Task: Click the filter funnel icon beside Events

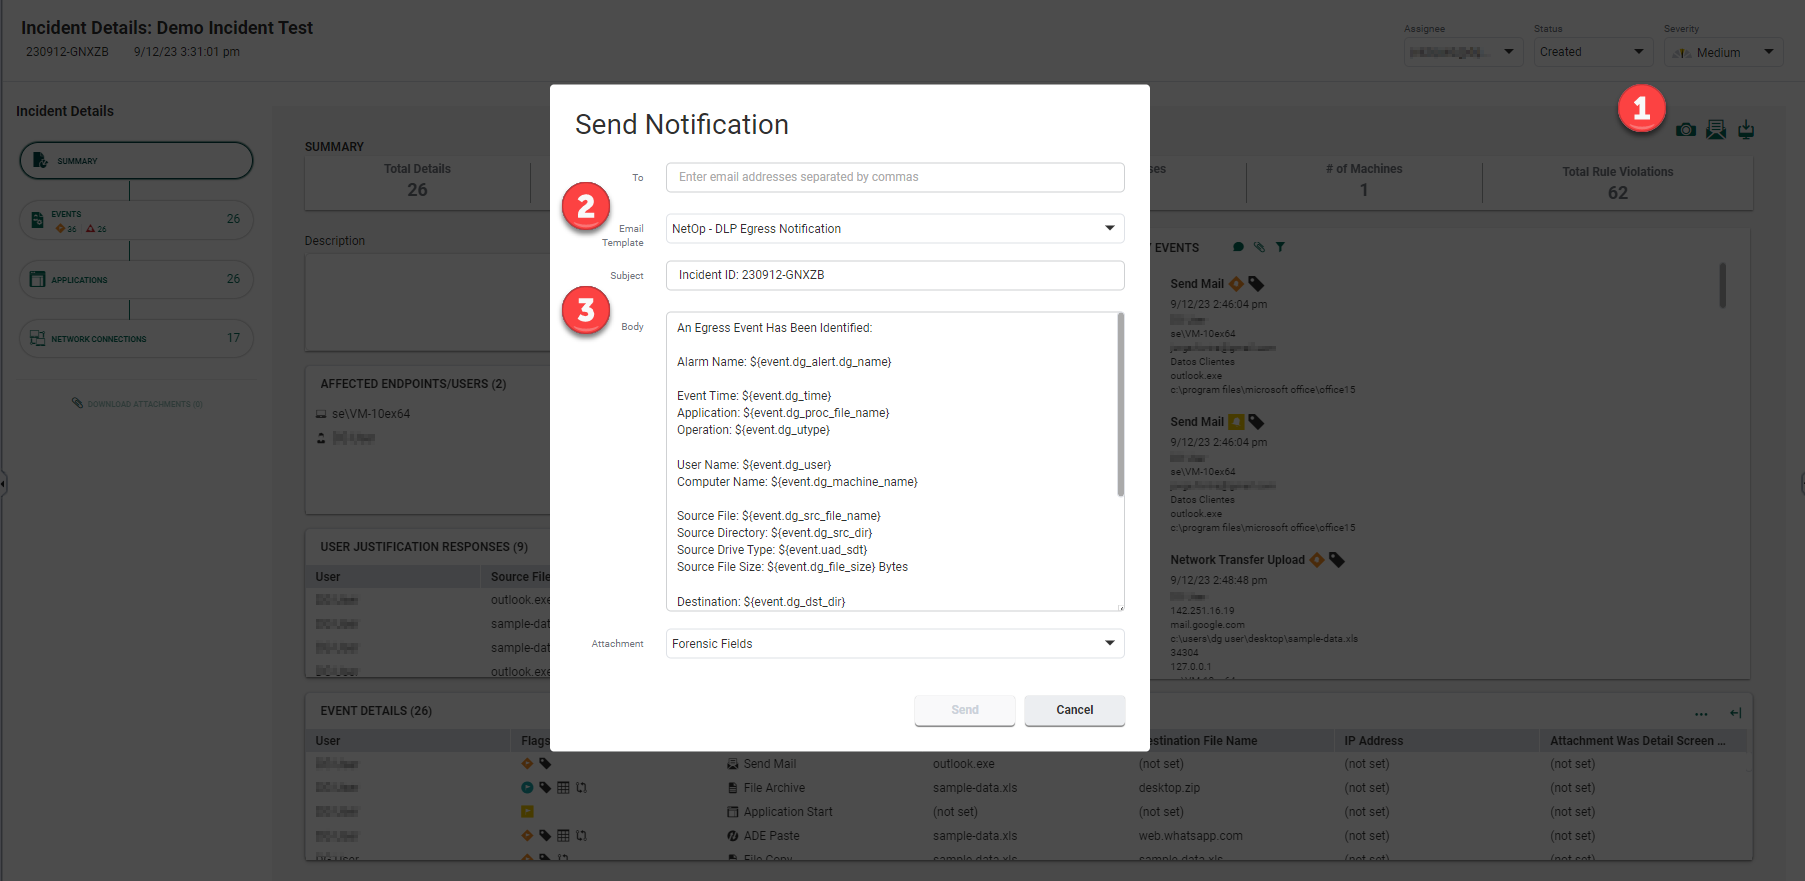Action: coord(1280,247)
